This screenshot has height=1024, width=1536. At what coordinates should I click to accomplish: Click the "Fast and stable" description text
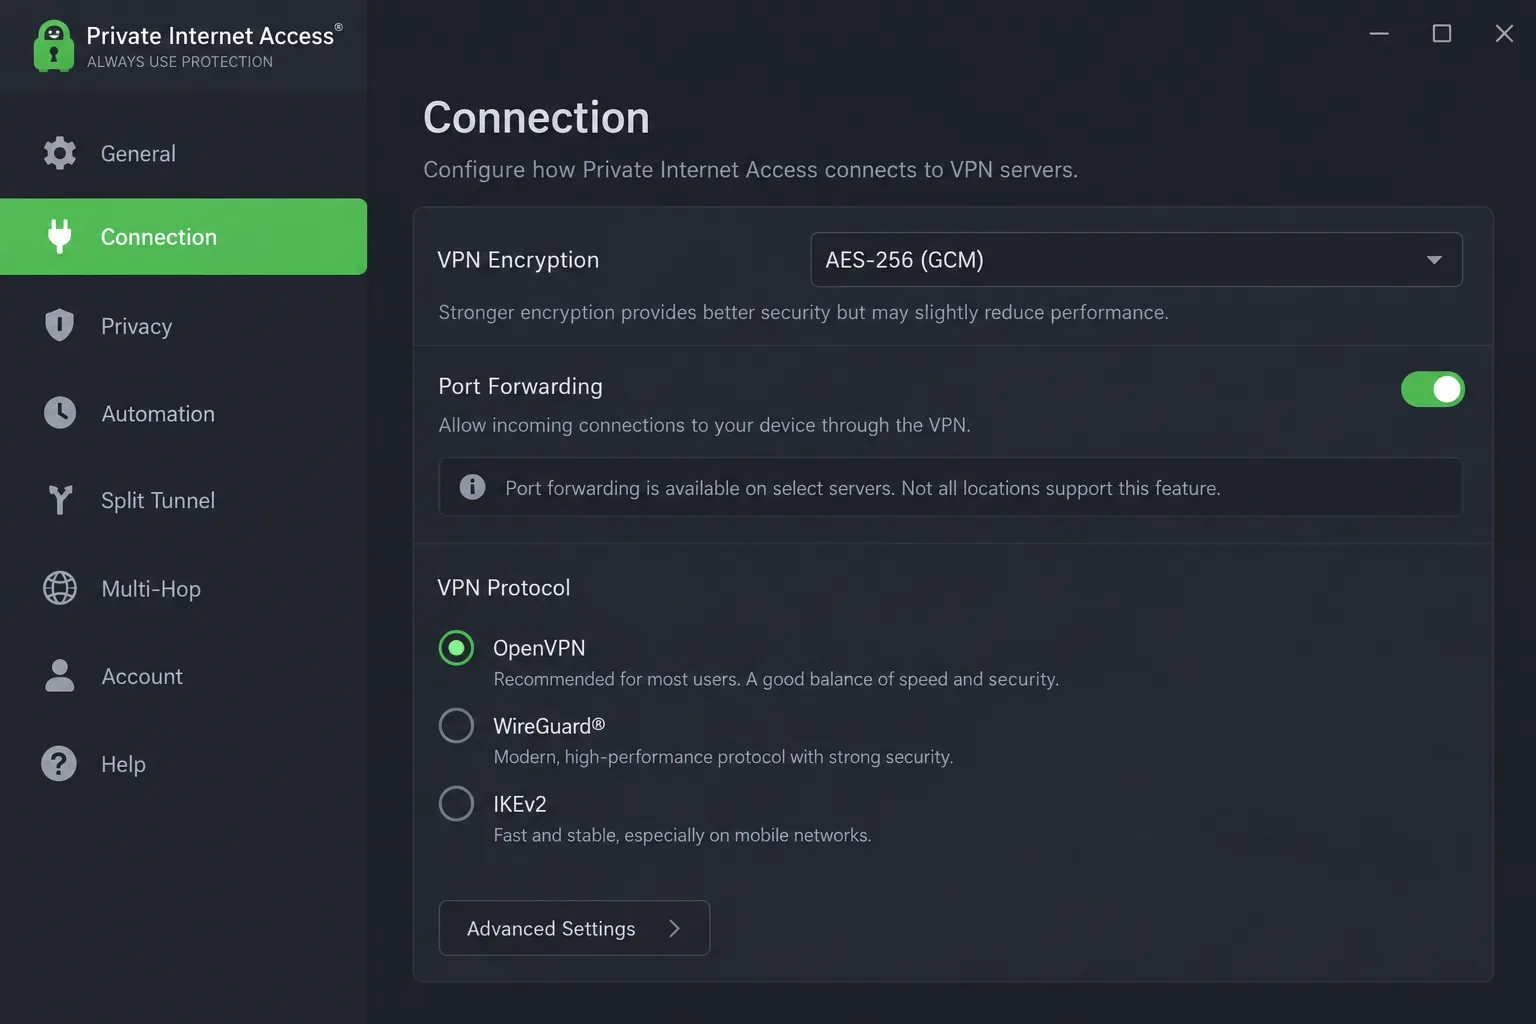682,835
